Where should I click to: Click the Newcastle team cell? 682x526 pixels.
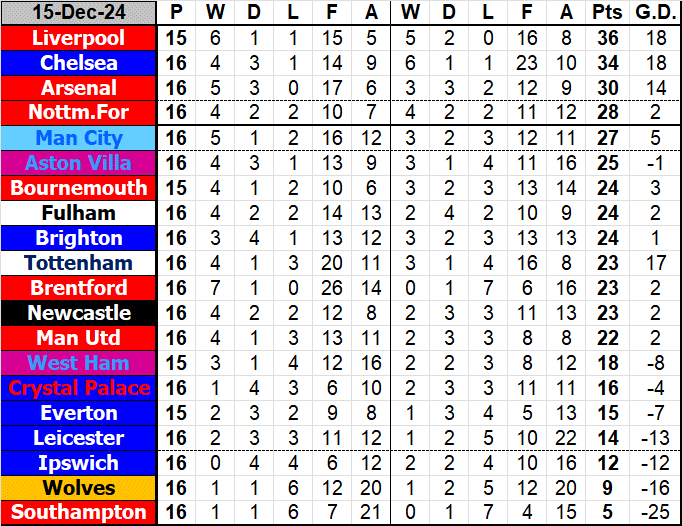79,313
